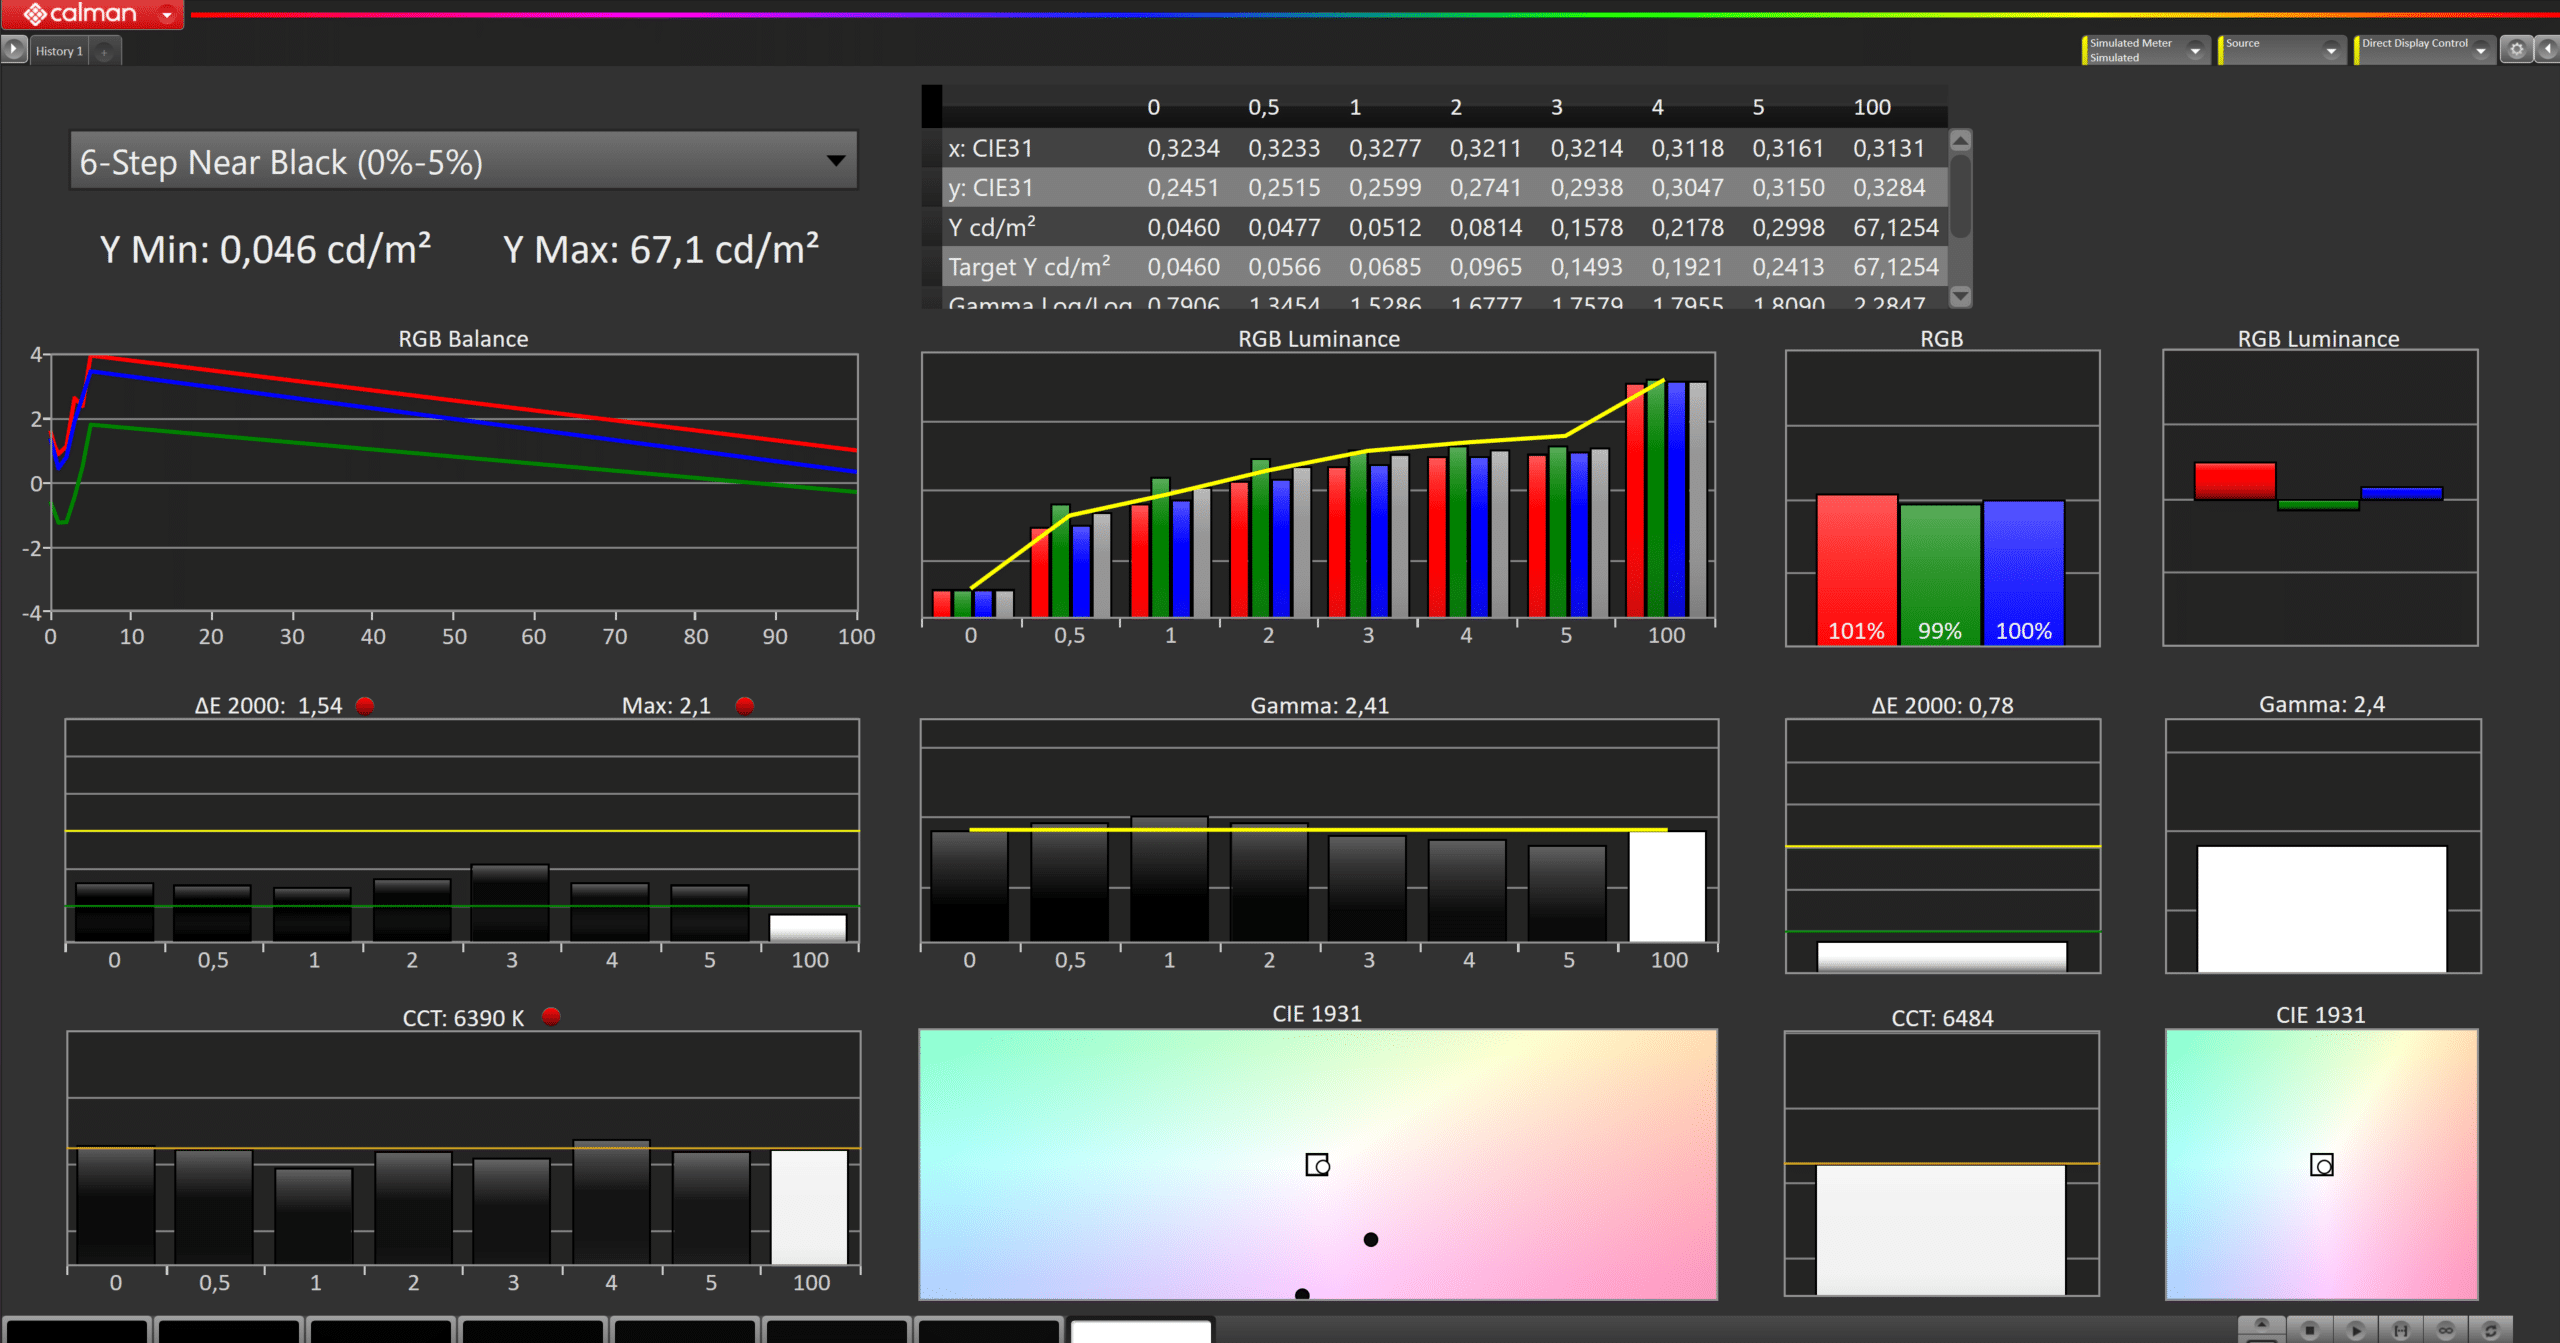The height and width of the screenshot is (1343, 2560).
Task: Click the single read bracket icon
Action: click(x=2401, y=1330)
